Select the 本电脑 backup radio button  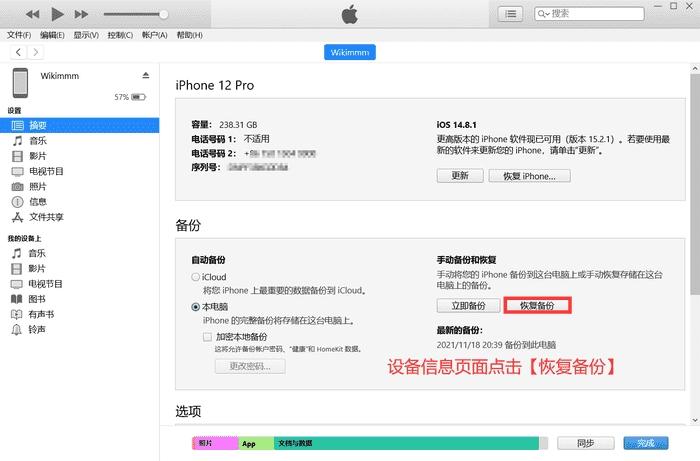[x=196, y=307]
